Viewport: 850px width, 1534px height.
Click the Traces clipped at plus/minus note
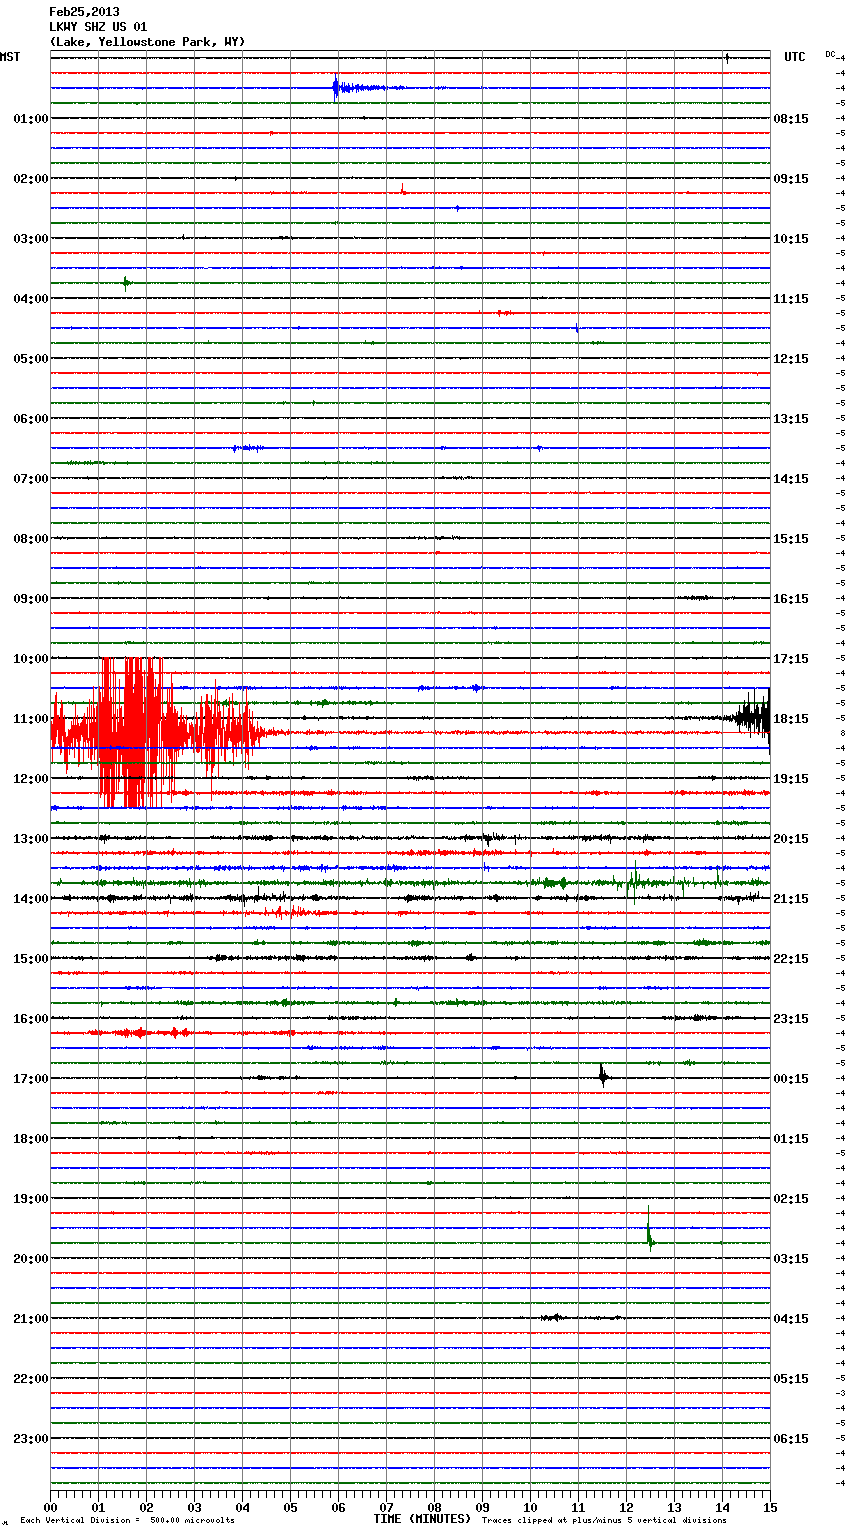coord(604,1521)
